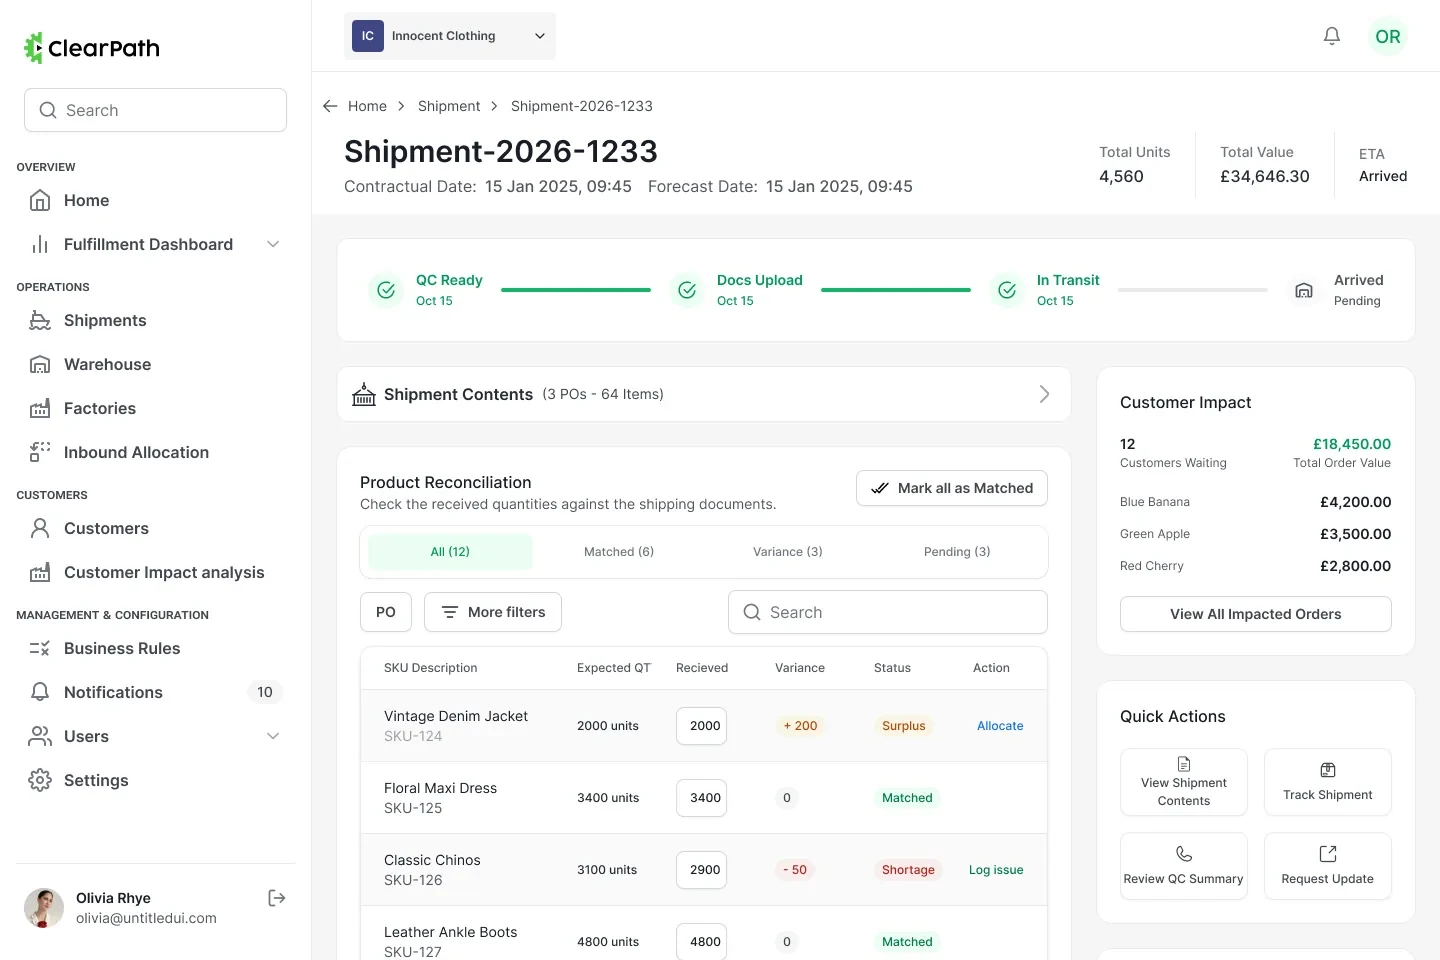Click the ClearPath logo

click(x=92, y=48)
